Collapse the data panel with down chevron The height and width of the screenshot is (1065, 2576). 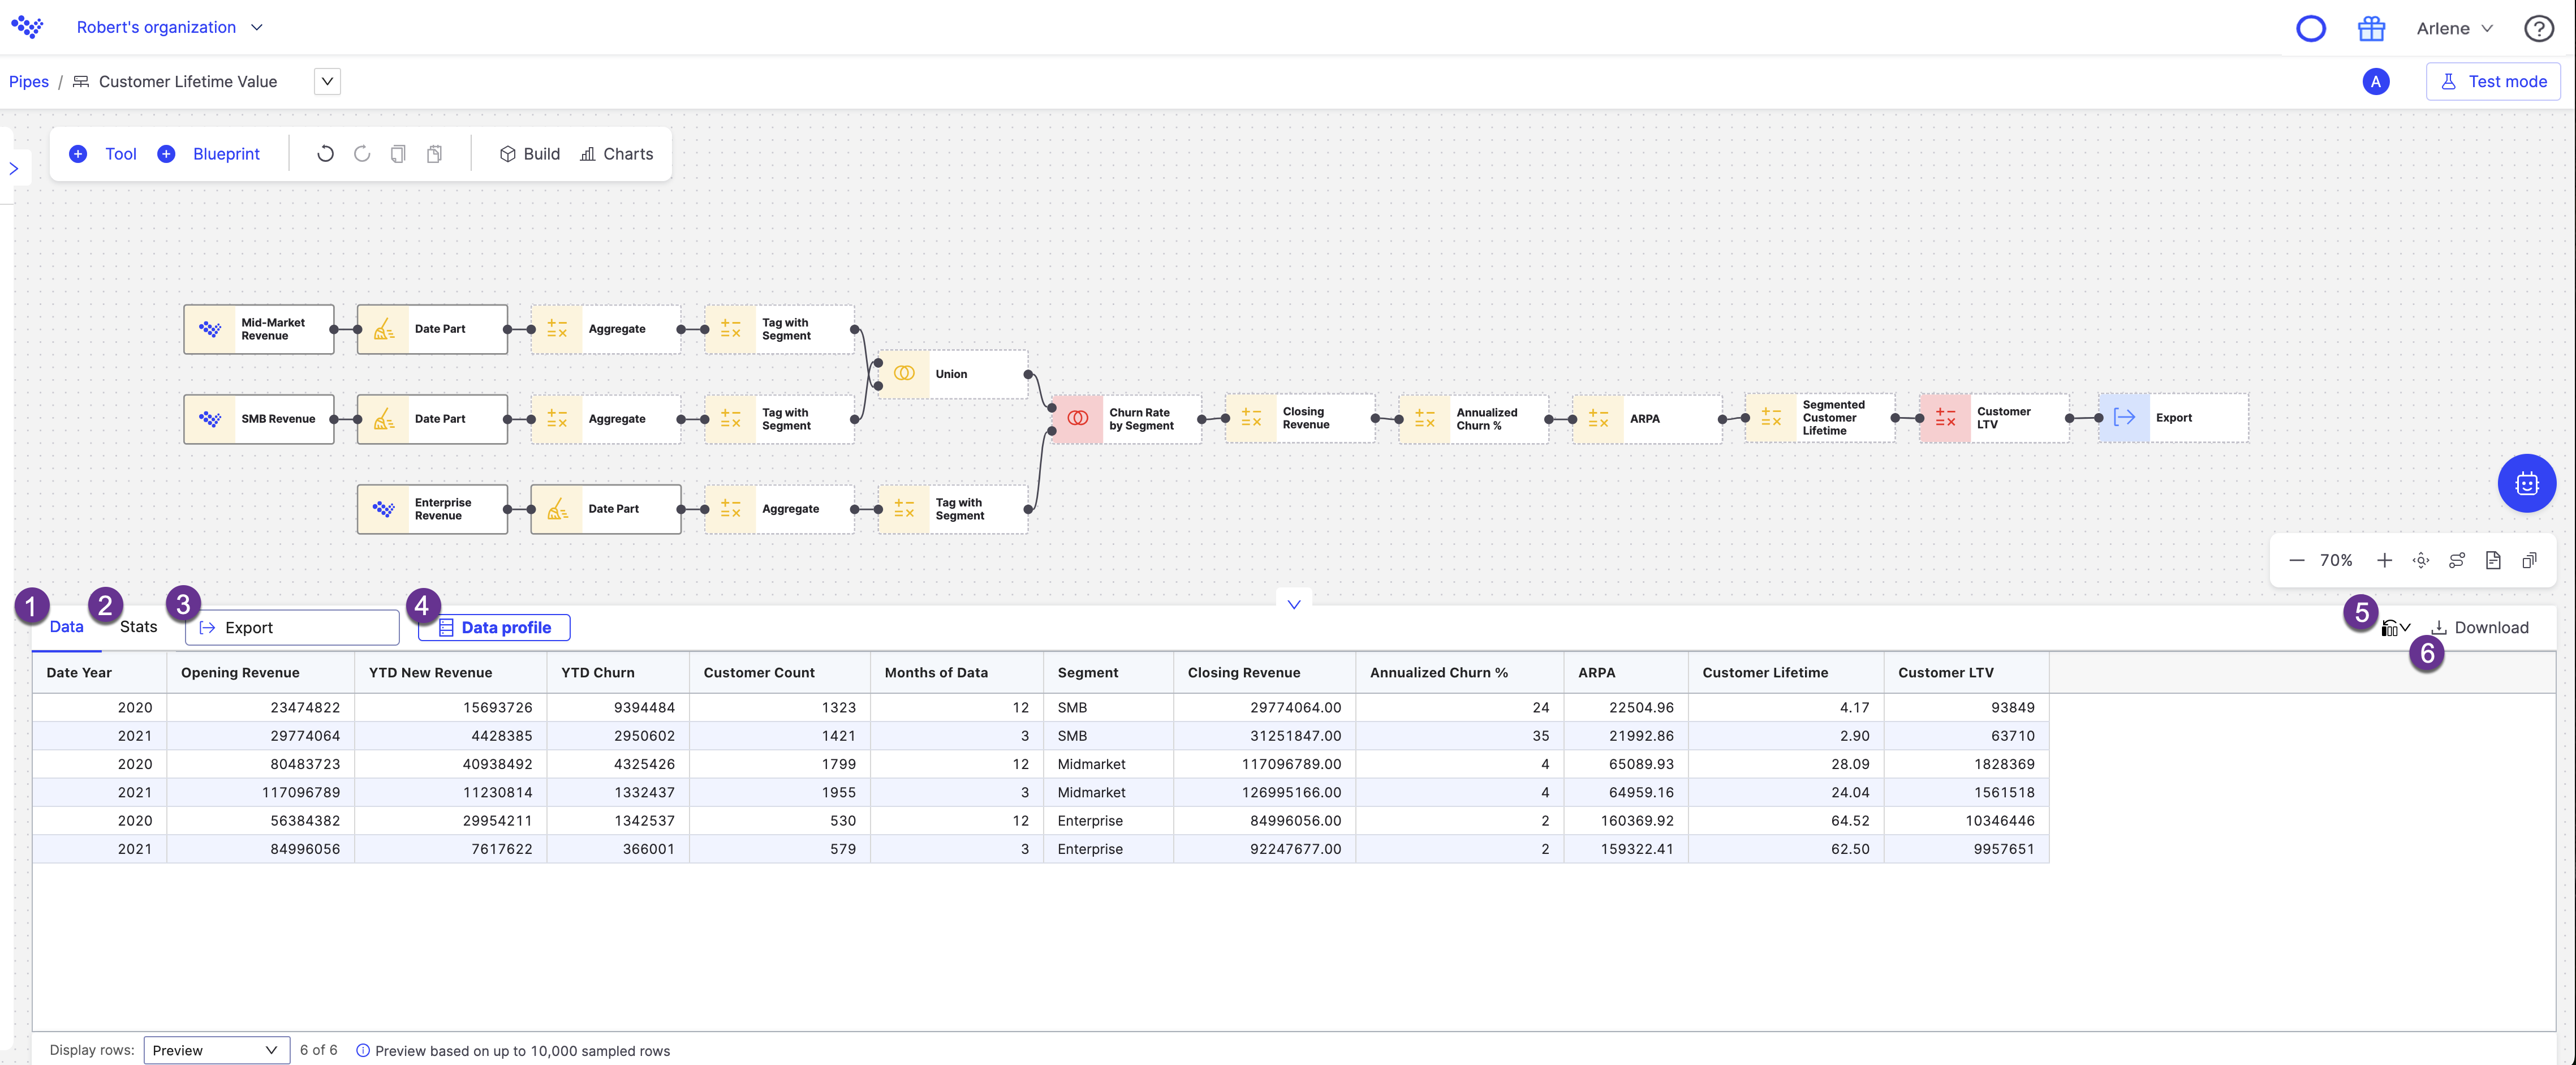click(x=1293, y=604)
